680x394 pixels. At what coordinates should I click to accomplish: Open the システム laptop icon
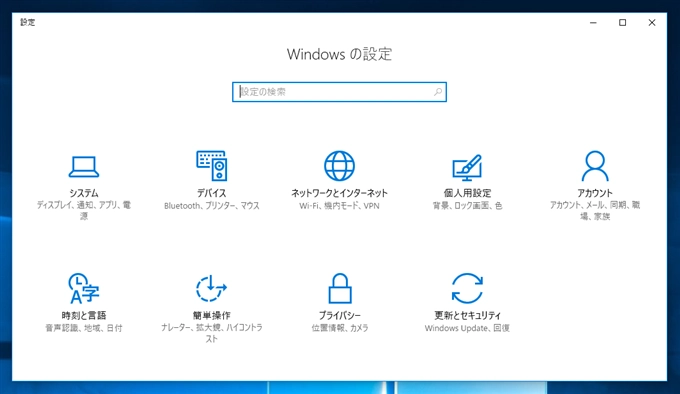84,167
